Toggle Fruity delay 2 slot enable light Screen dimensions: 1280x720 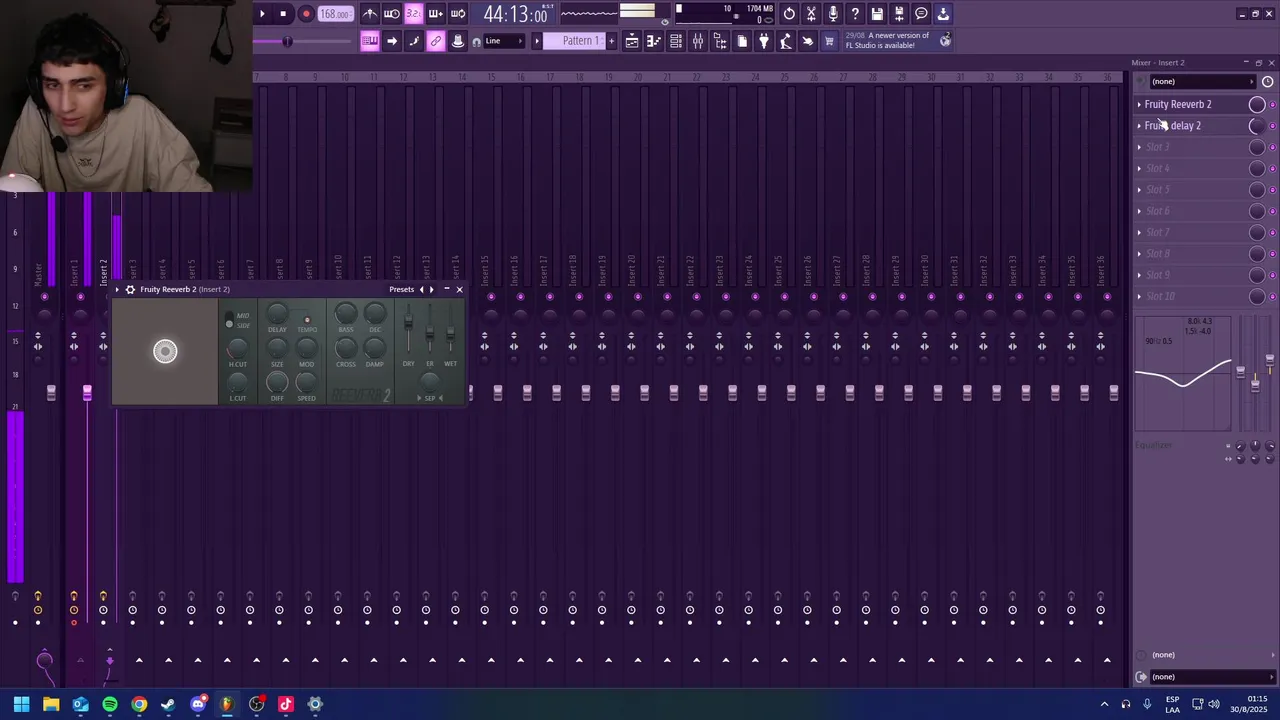tap(1272, 126)
